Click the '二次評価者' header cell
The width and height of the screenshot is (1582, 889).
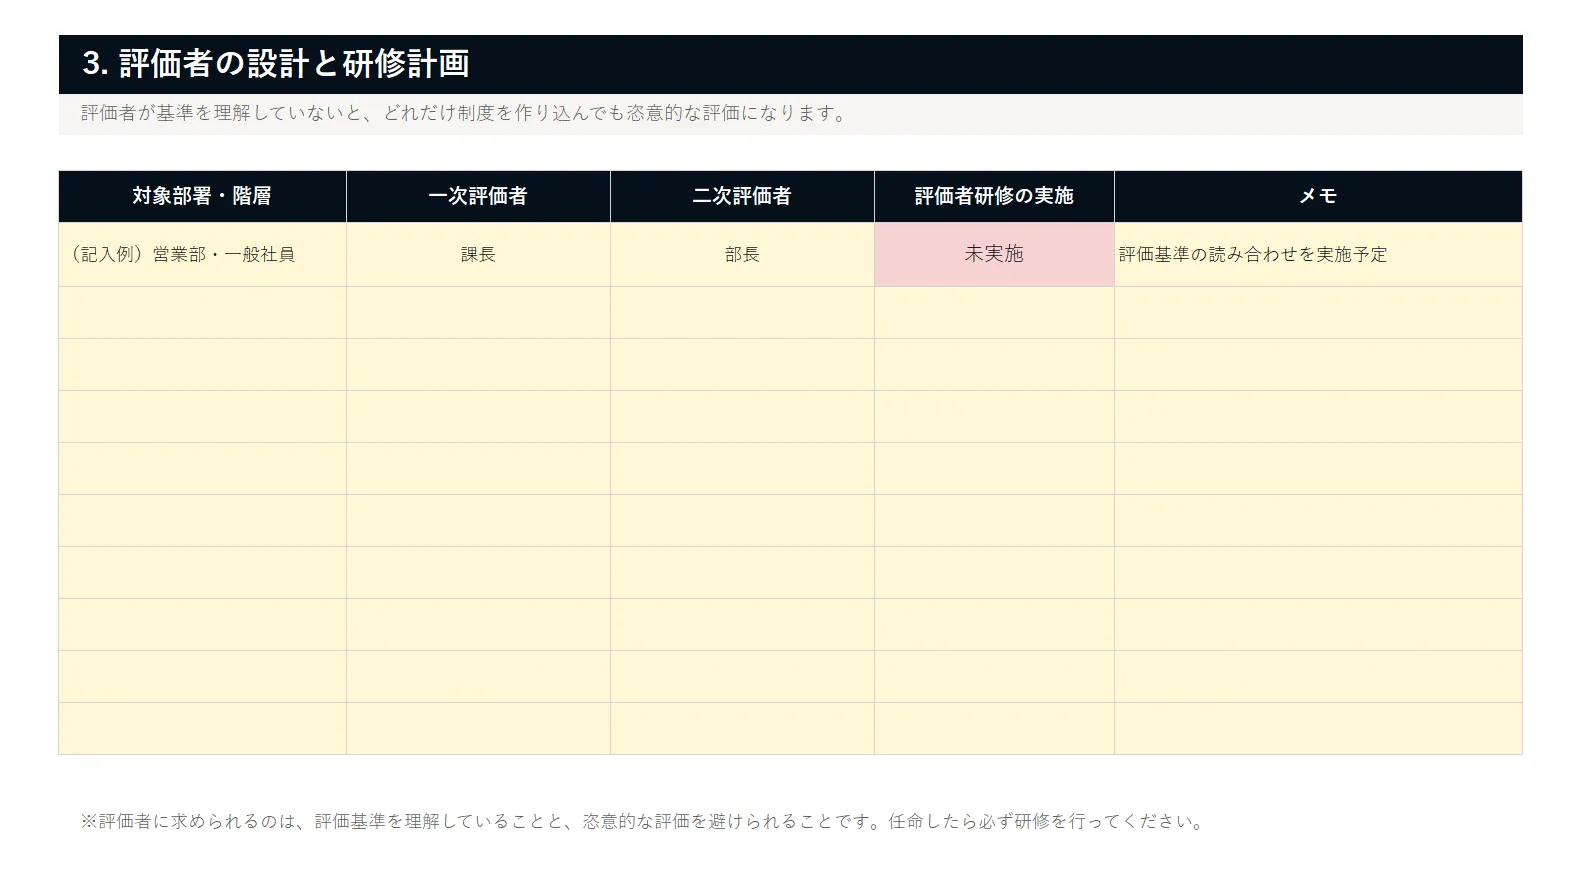click(x=742, y=196)
